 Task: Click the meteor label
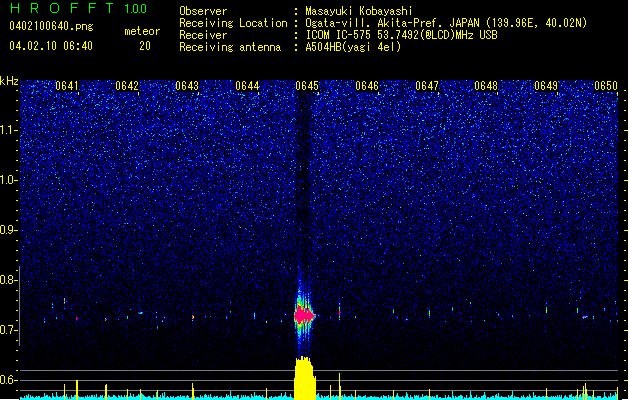[x=142, y=31]
